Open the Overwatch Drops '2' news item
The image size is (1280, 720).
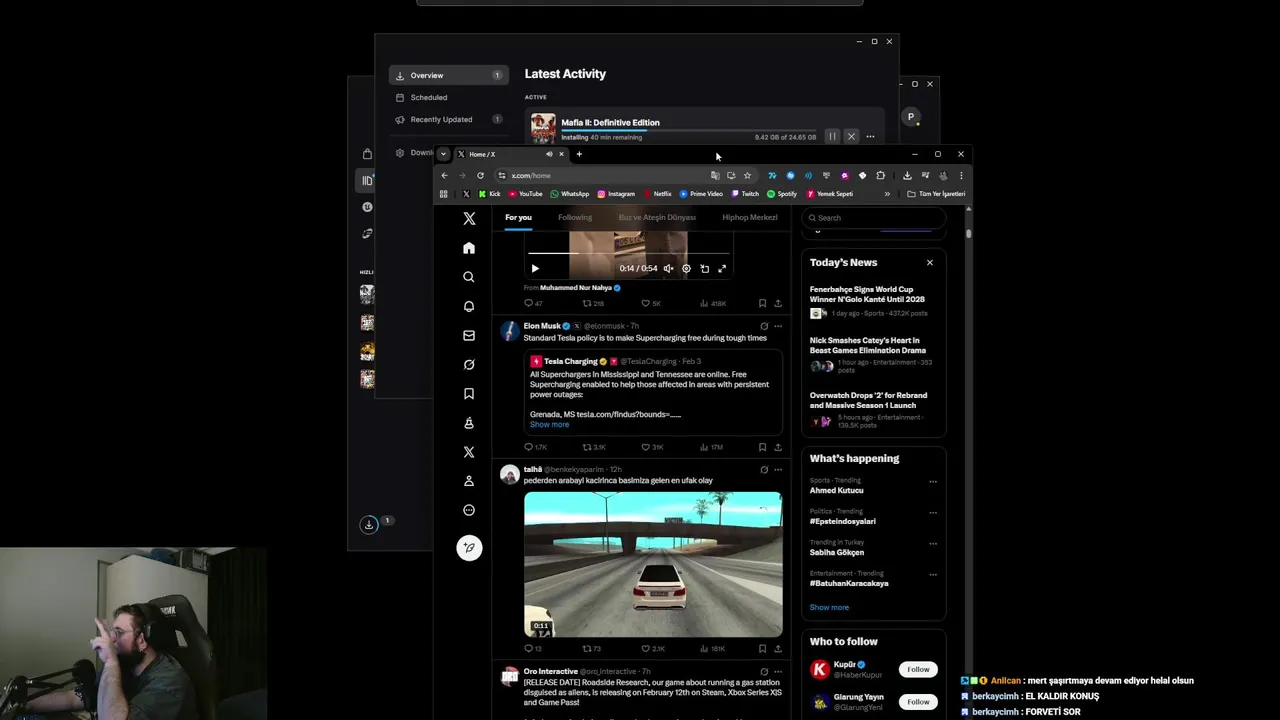point(872,410)
